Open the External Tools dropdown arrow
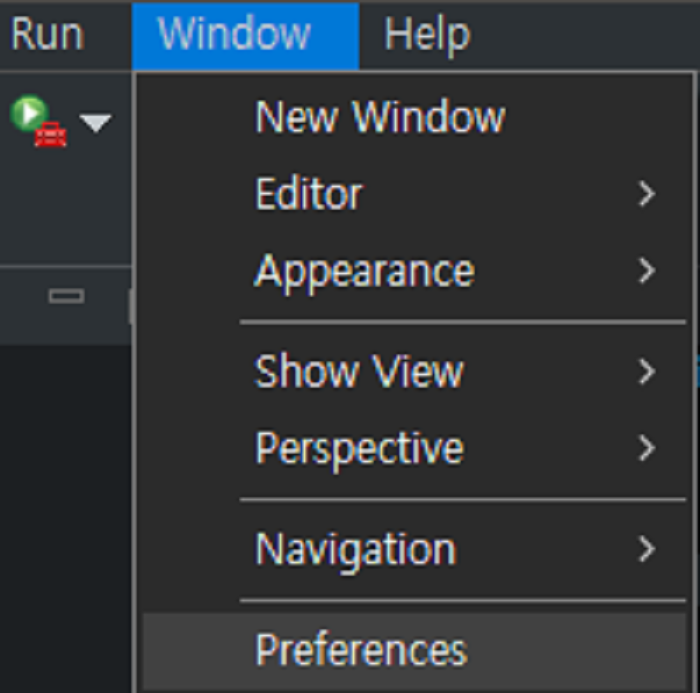The image size is (700, 693). (96, 123)
